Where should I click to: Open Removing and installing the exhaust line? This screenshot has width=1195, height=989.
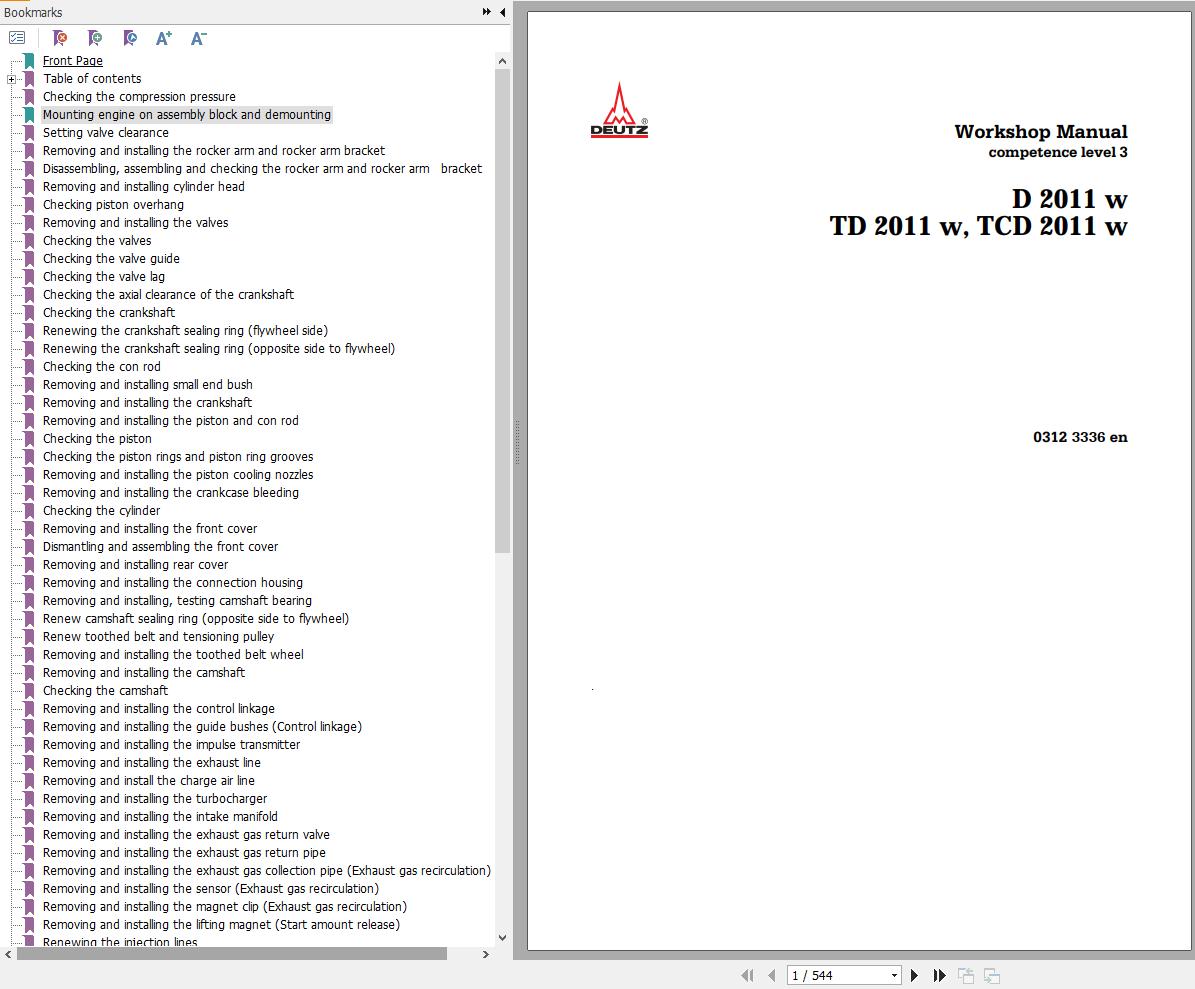152,763
